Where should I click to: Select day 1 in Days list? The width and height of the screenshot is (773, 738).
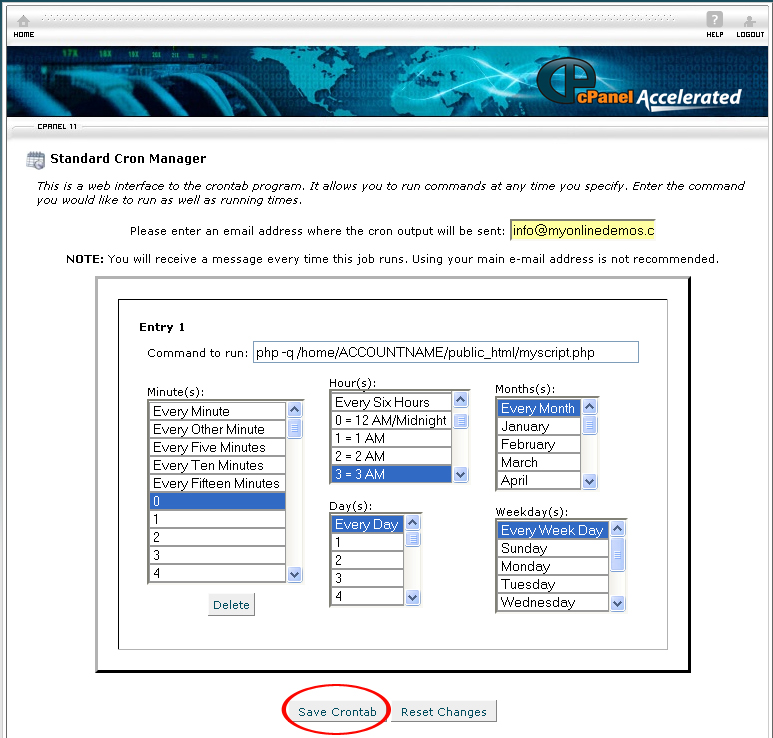[x=368, y=542]
